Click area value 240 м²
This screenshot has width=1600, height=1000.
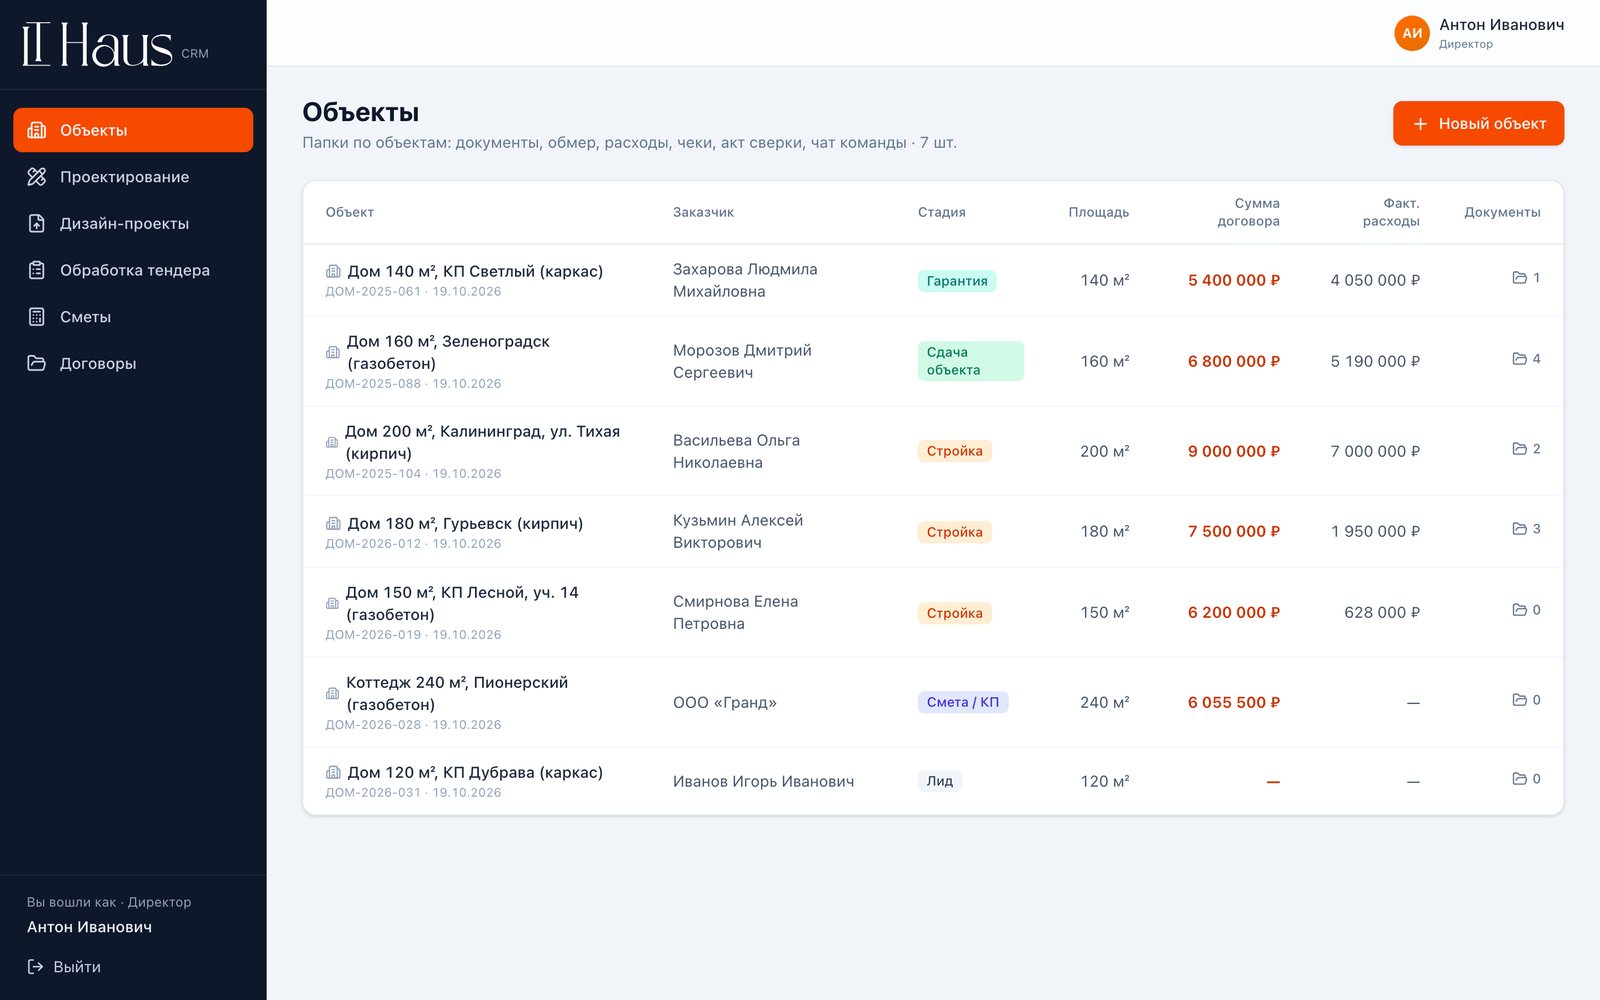1105,703
